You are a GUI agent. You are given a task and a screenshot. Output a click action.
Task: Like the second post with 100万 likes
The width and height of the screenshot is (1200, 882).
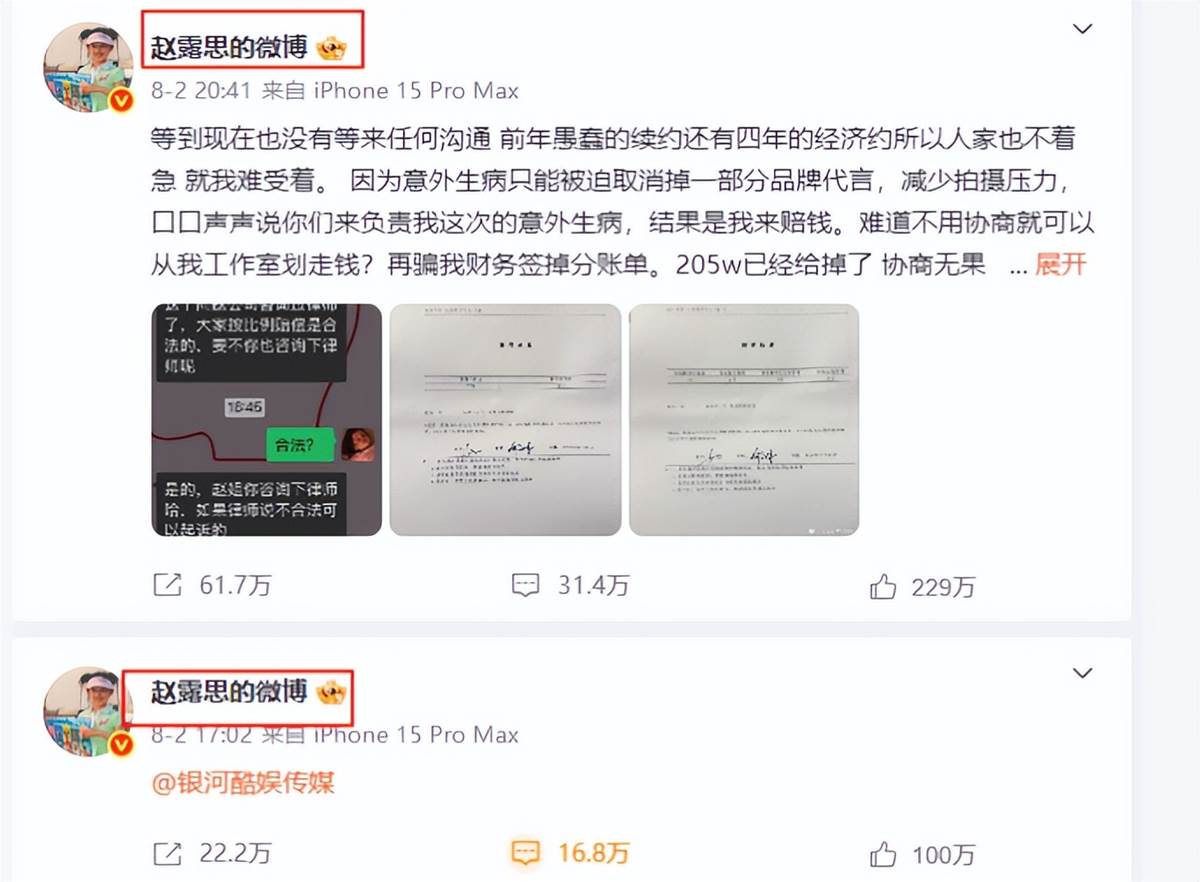(883, 854)
